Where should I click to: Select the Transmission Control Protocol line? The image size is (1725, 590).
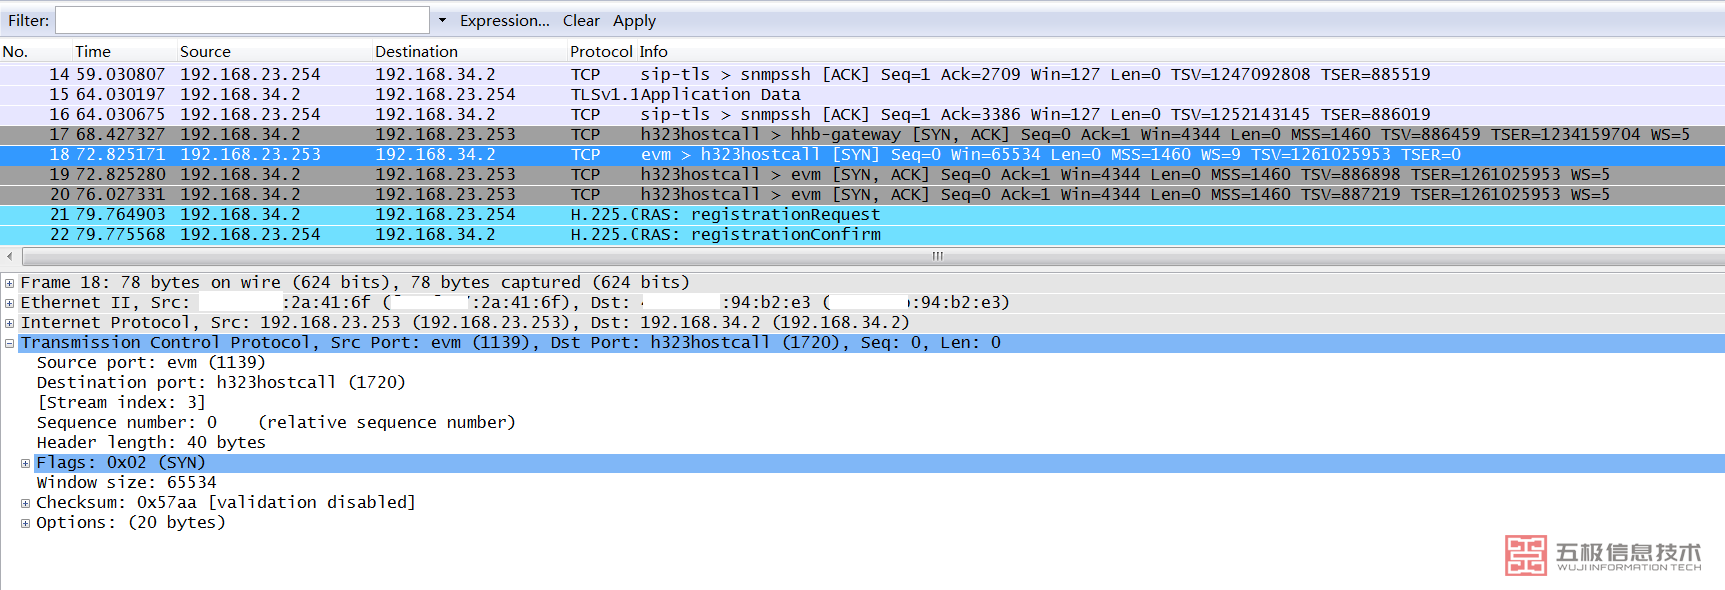click(870, 343)
